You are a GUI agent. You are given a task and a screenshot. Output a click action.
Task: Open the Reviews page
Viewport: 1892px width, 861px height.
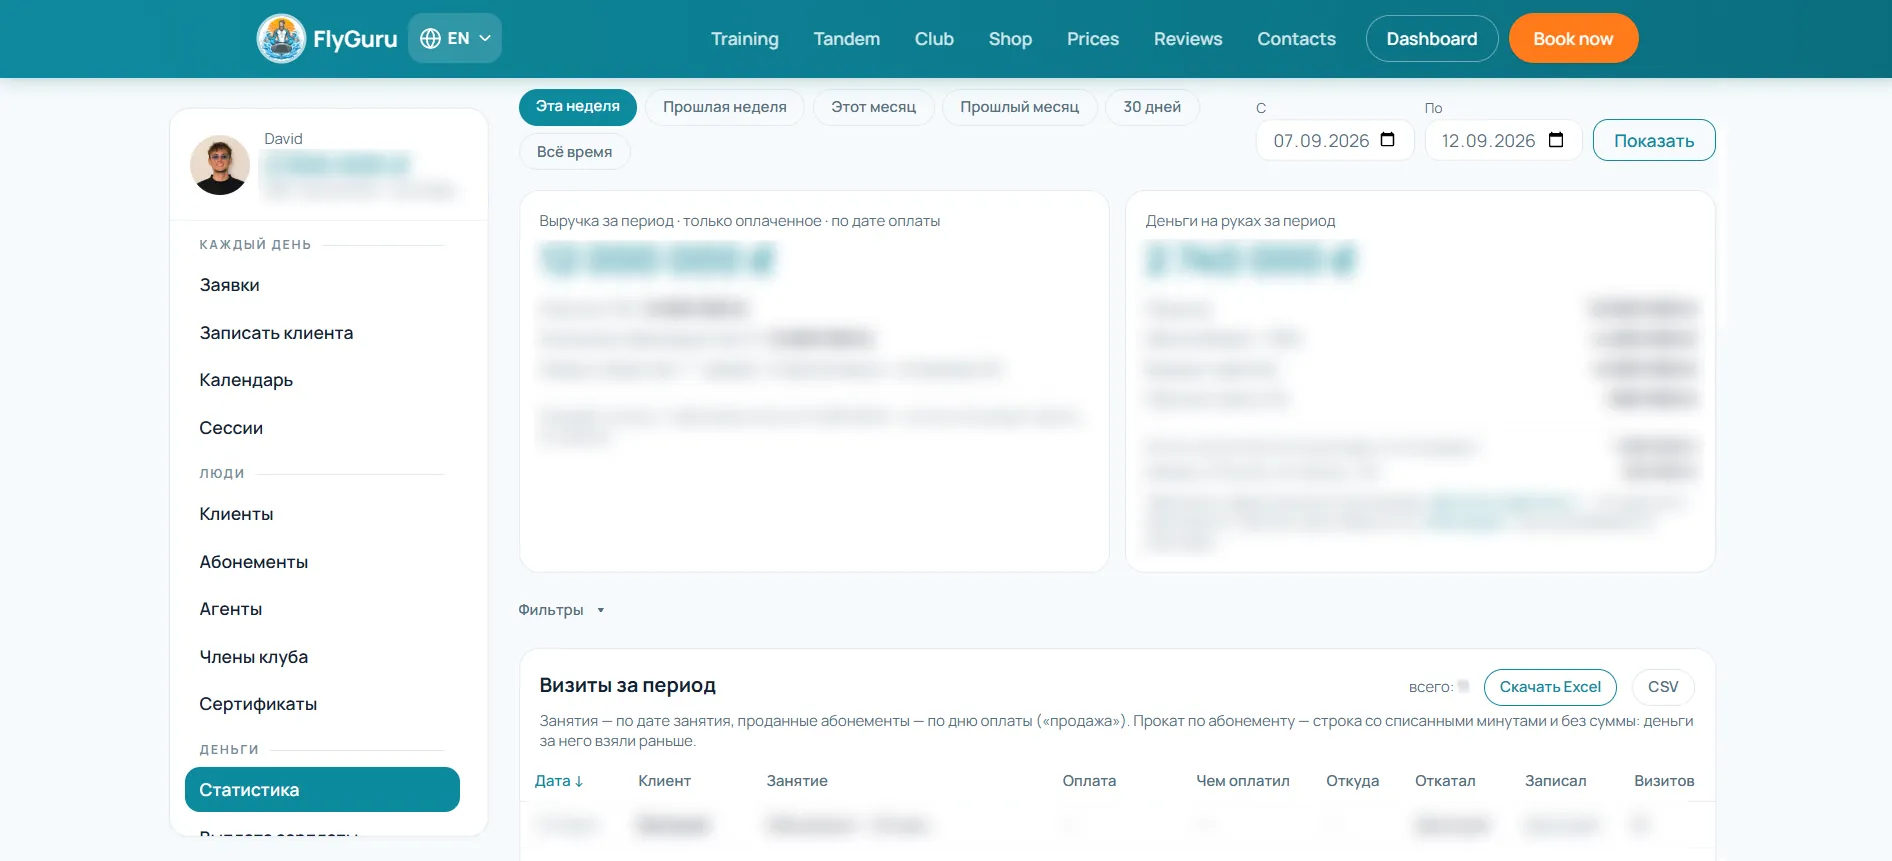(x=1188, y=39)
